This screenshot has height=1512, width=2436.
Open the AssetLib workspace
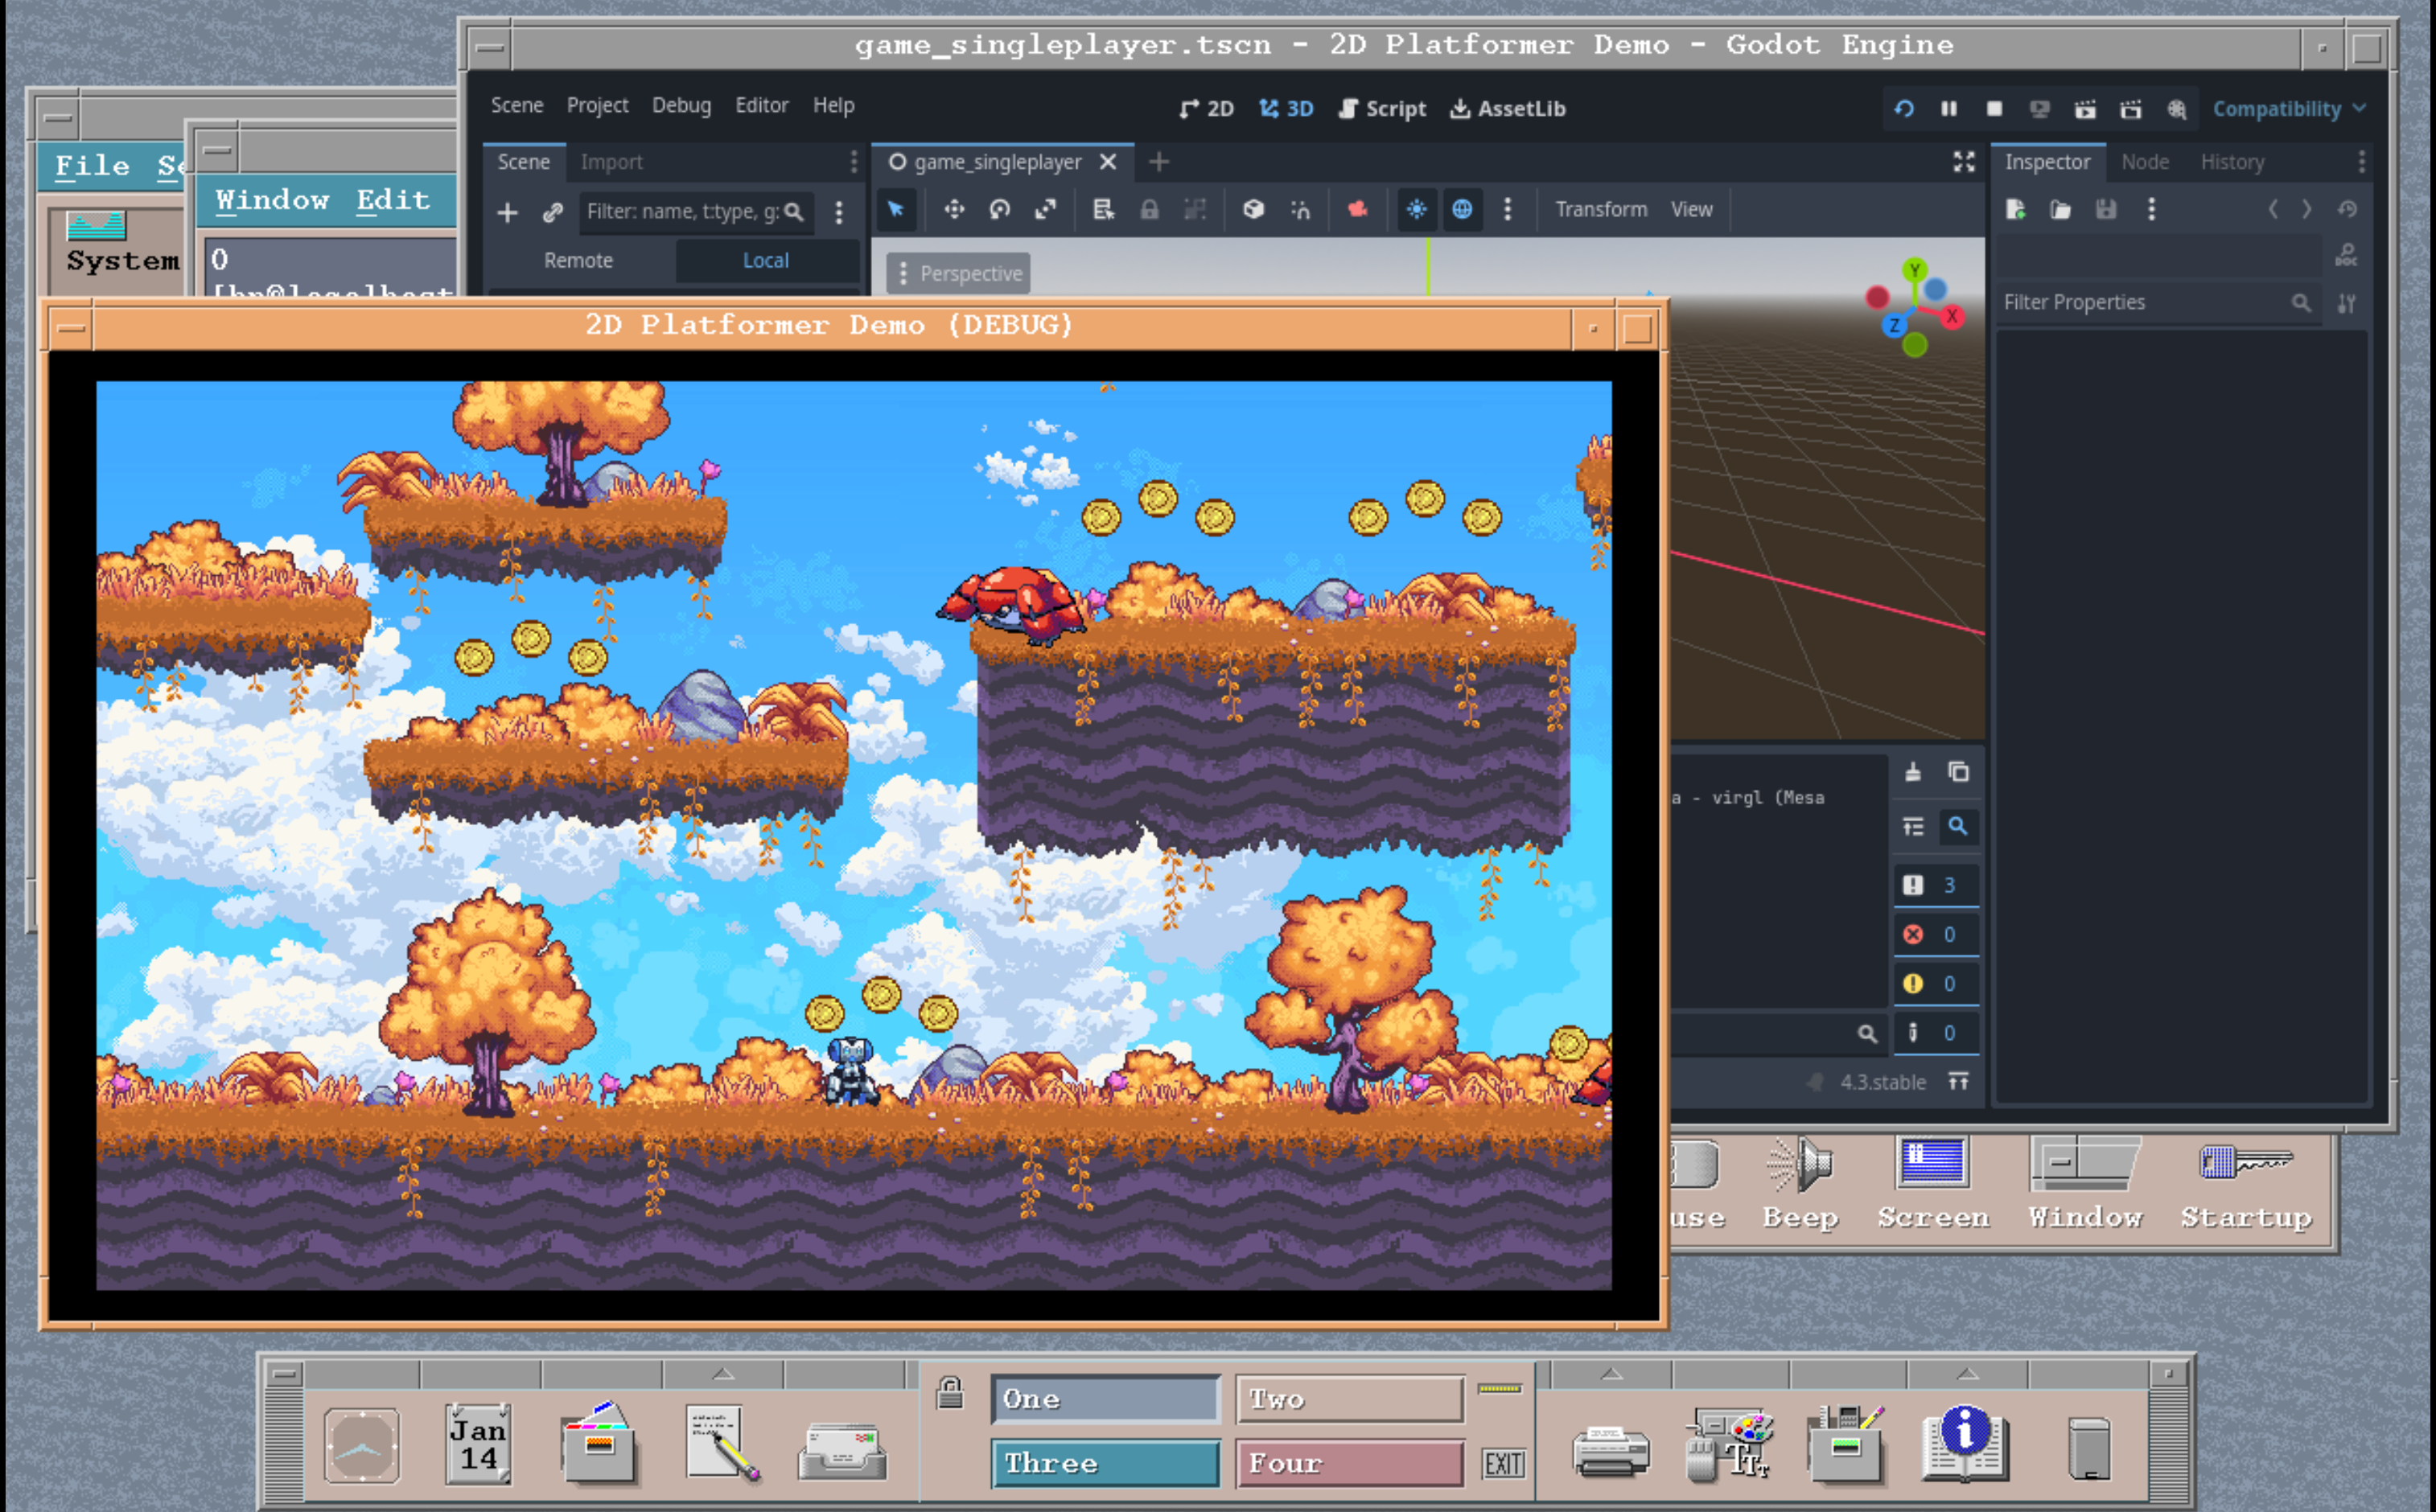click(1508, 108)
